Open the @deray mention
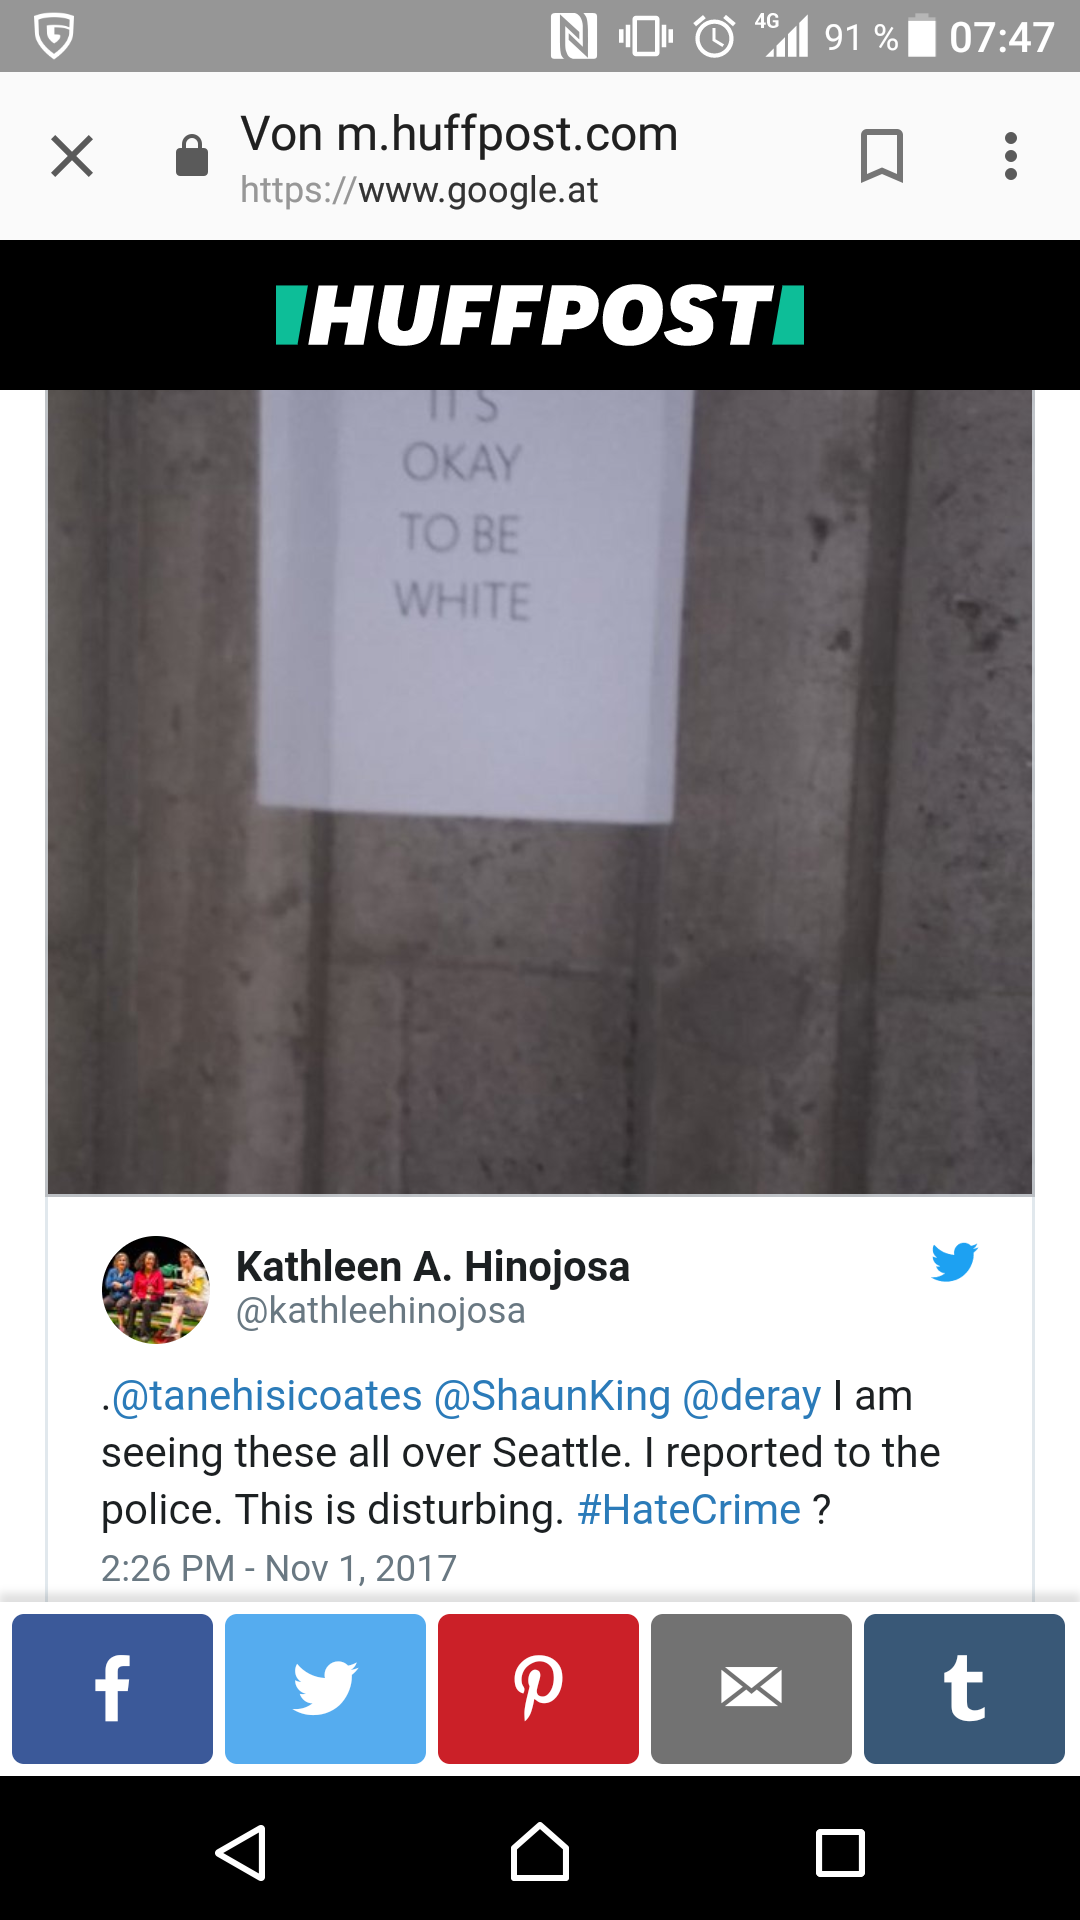Image resolution: width=1080 pixels, height=1920 pixels. pos(752,1395)
